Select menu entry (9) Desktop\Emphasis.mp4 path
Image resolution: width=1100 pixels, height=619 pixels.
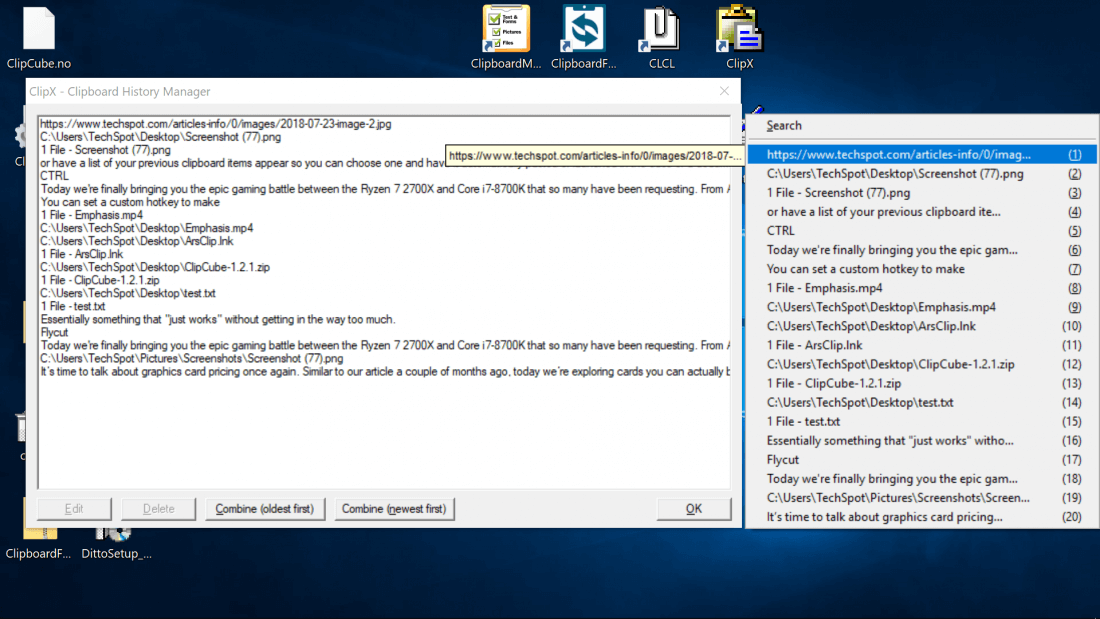[923, 307]
